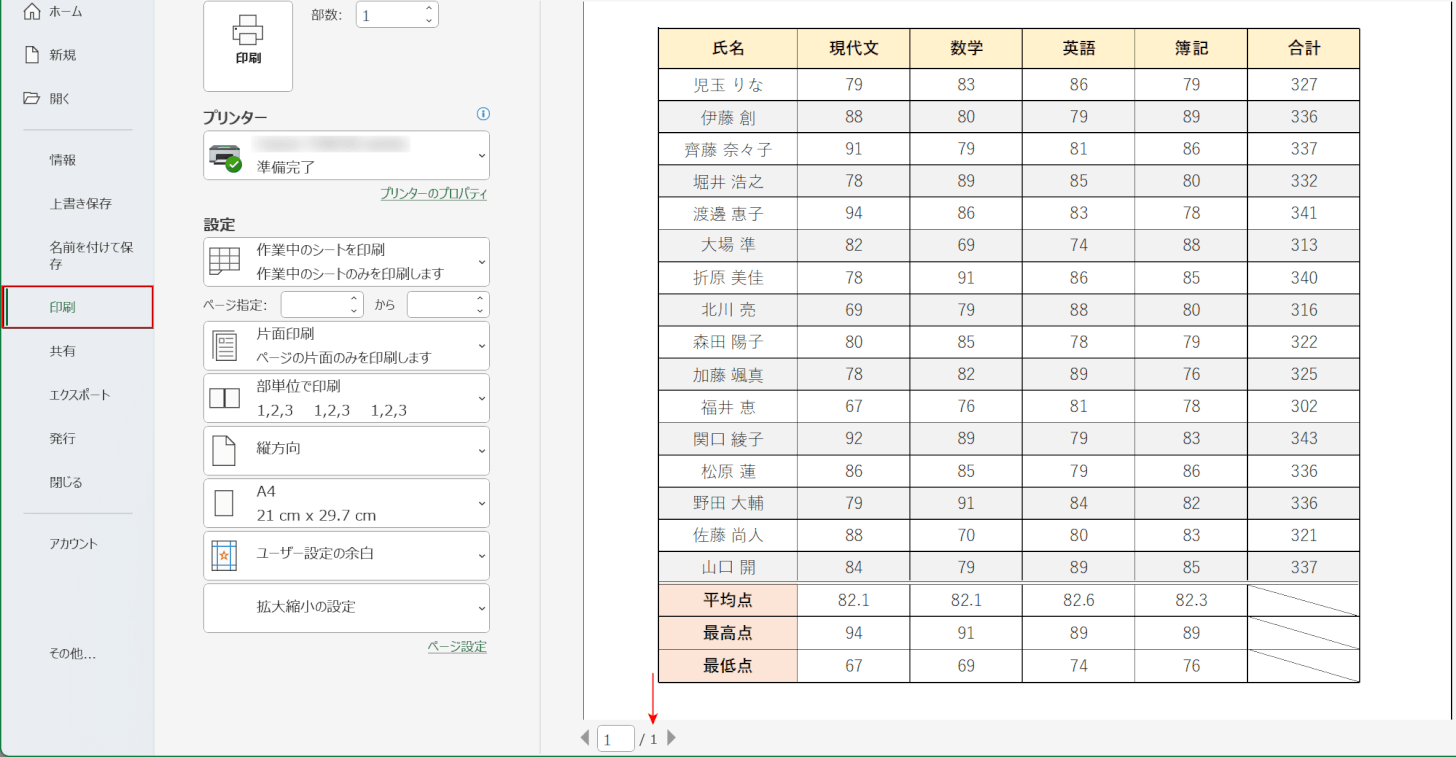Click header cell 現代文 in preview
The height and width of the screenshot is (757, 1456).
(x=854, y=48)
